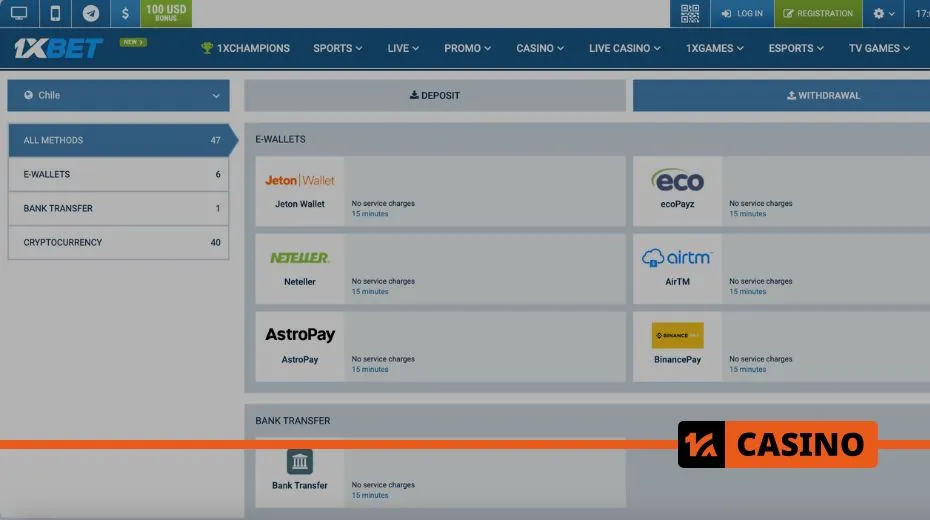
Task: Select the BANK TRANSFER category
Action: (x=119, y=208)
